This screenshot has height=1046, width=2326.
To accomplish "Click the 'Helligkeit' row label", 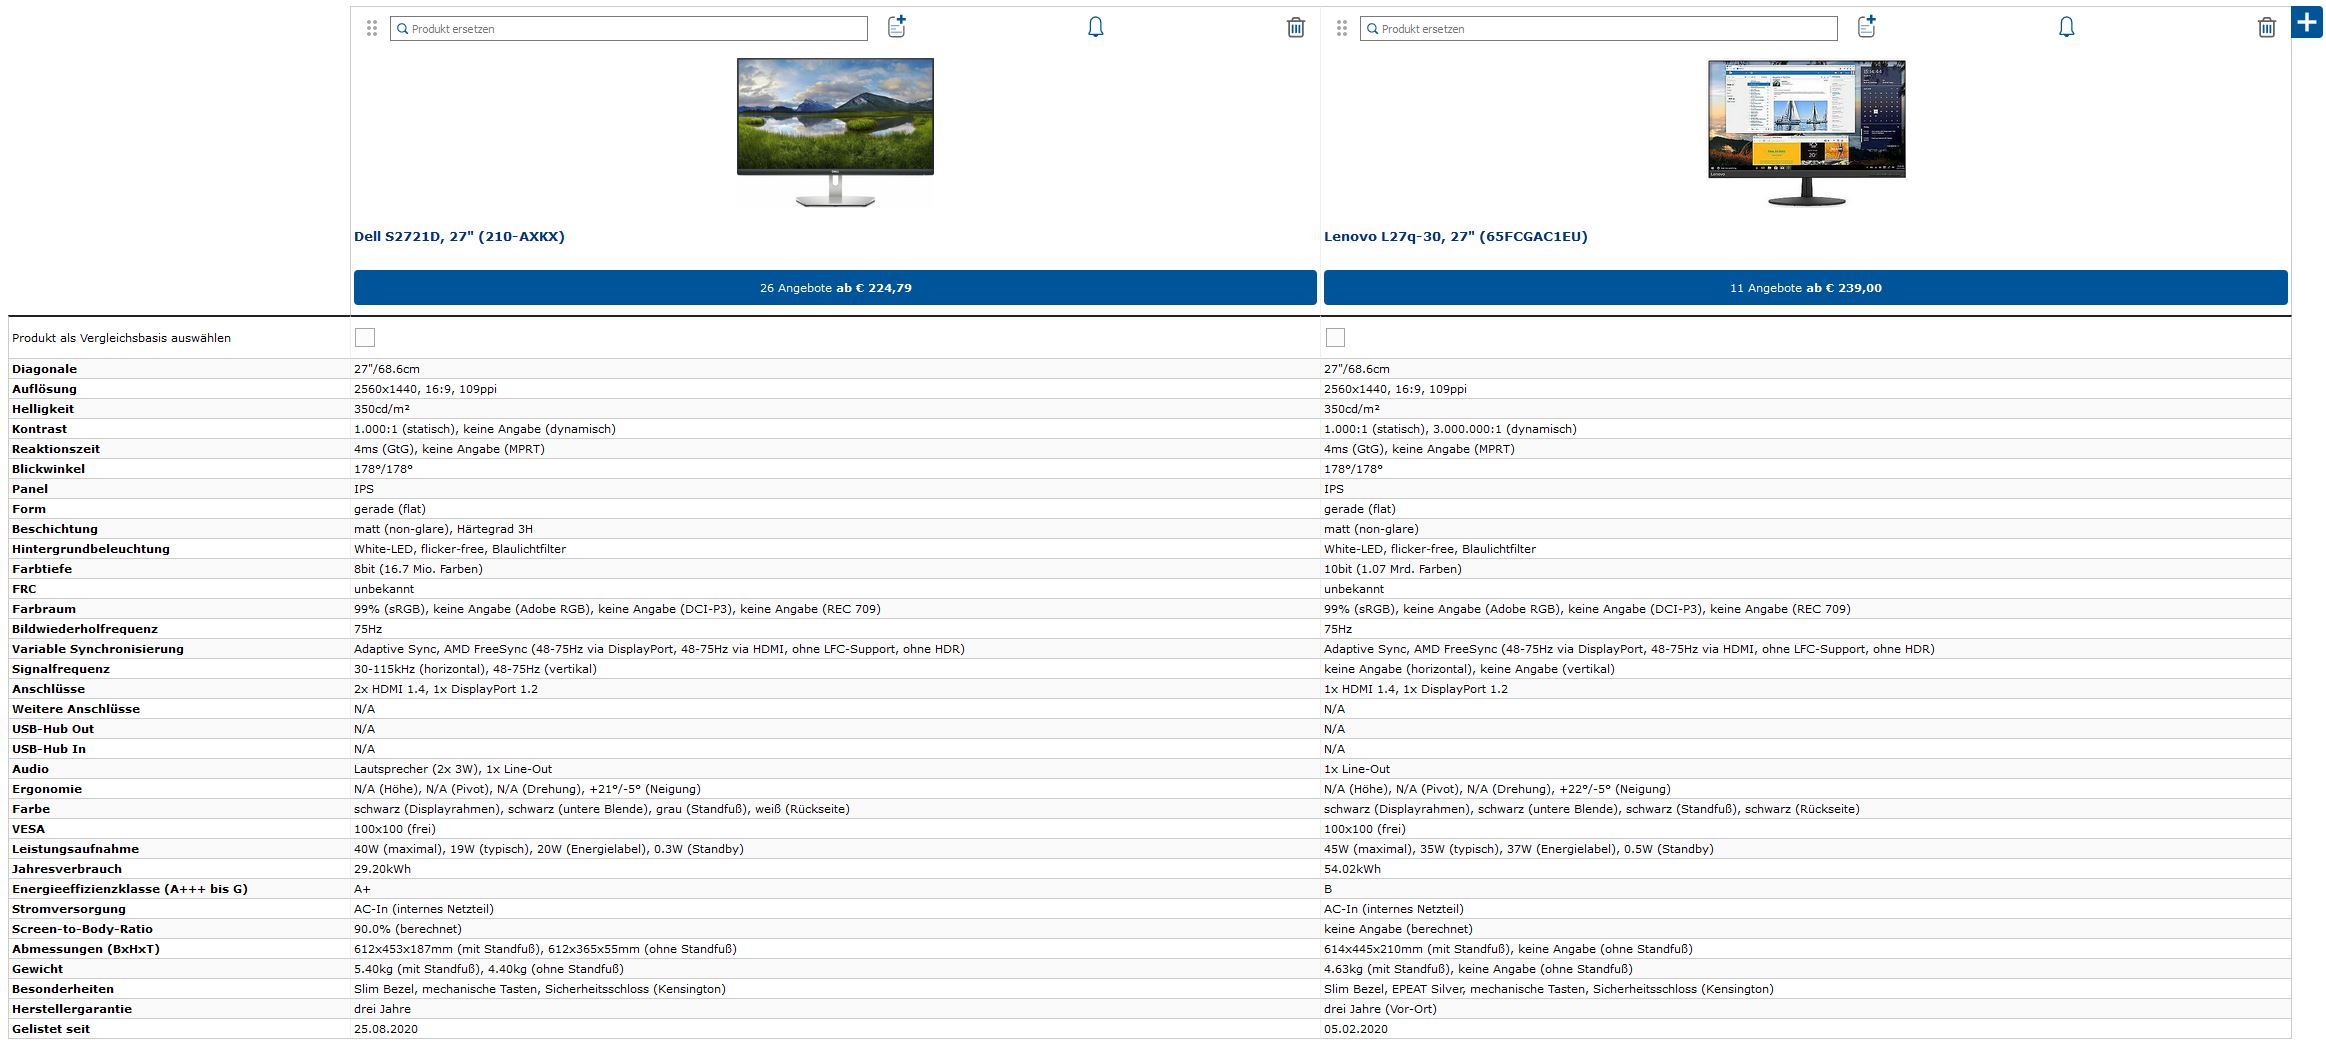I will click(x=43, y=409).
